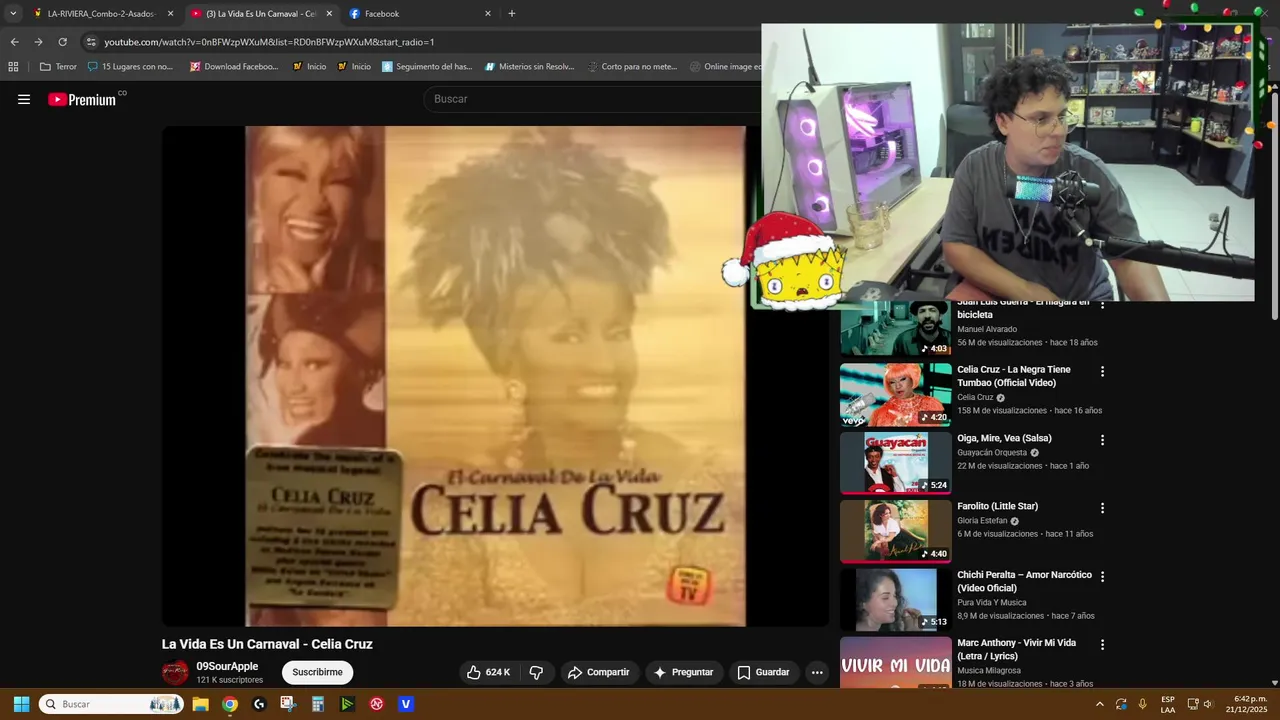Save video with the Guardar button
Screen dimensions: 1280x720
(763, 672)
